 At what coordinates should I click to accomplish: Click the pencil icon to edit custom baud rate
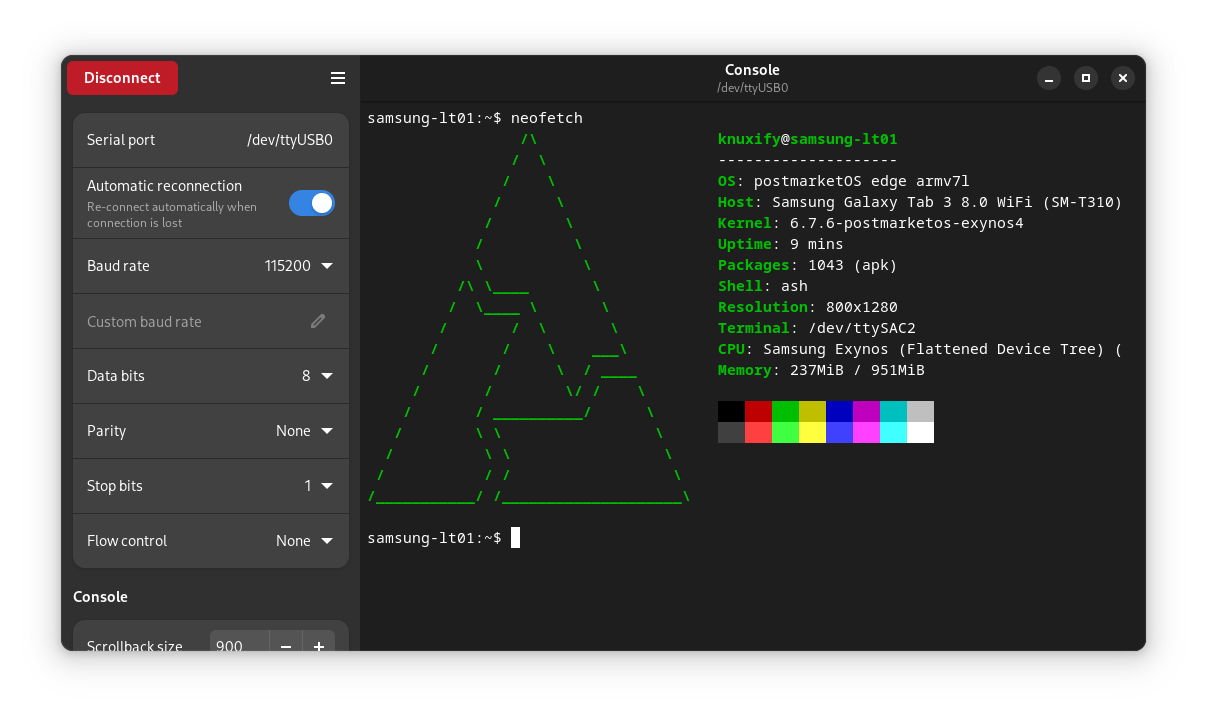click(x=318, y=321)
